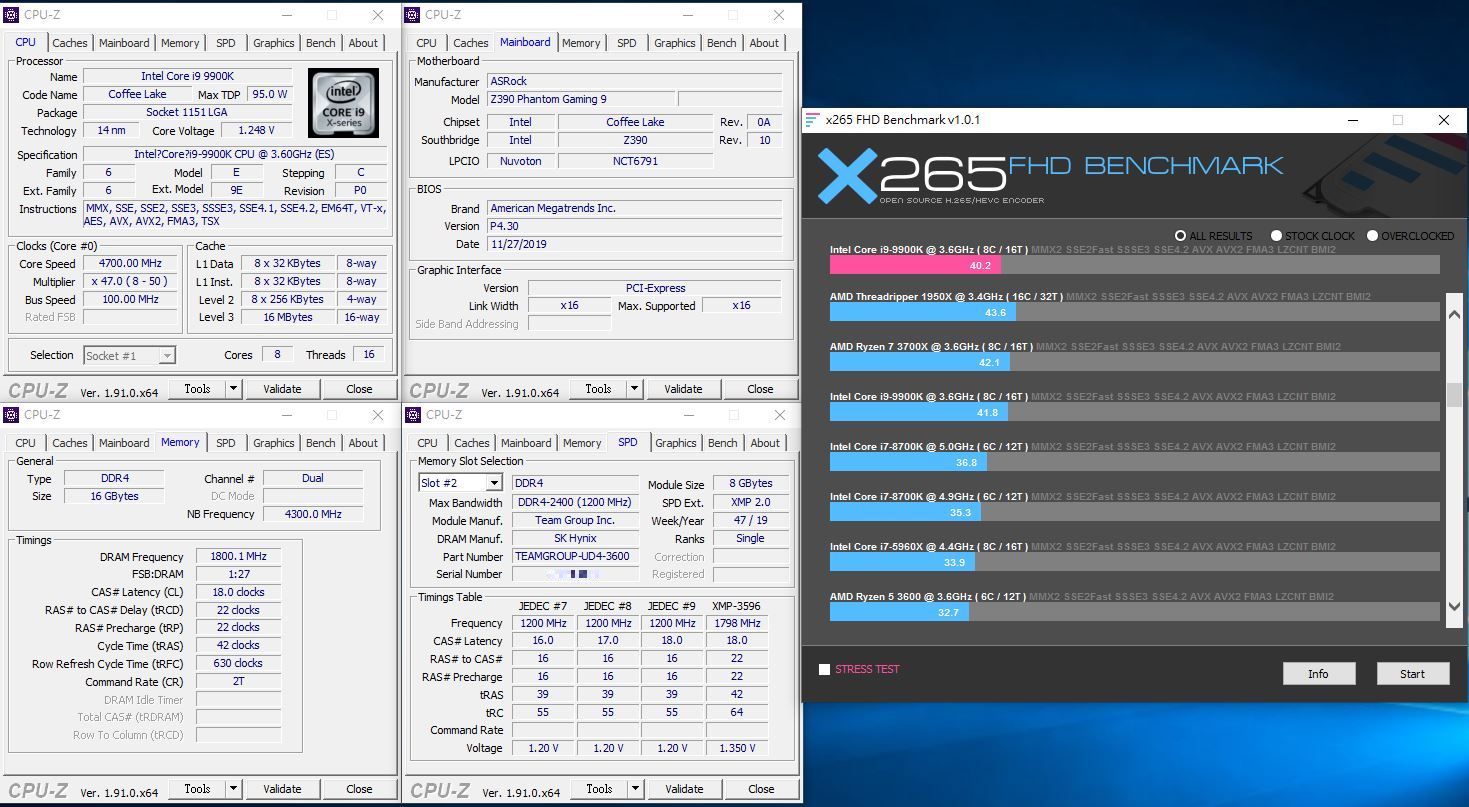
Task: Click Validate in the upper-left CPU window
Action: point(282,389)
